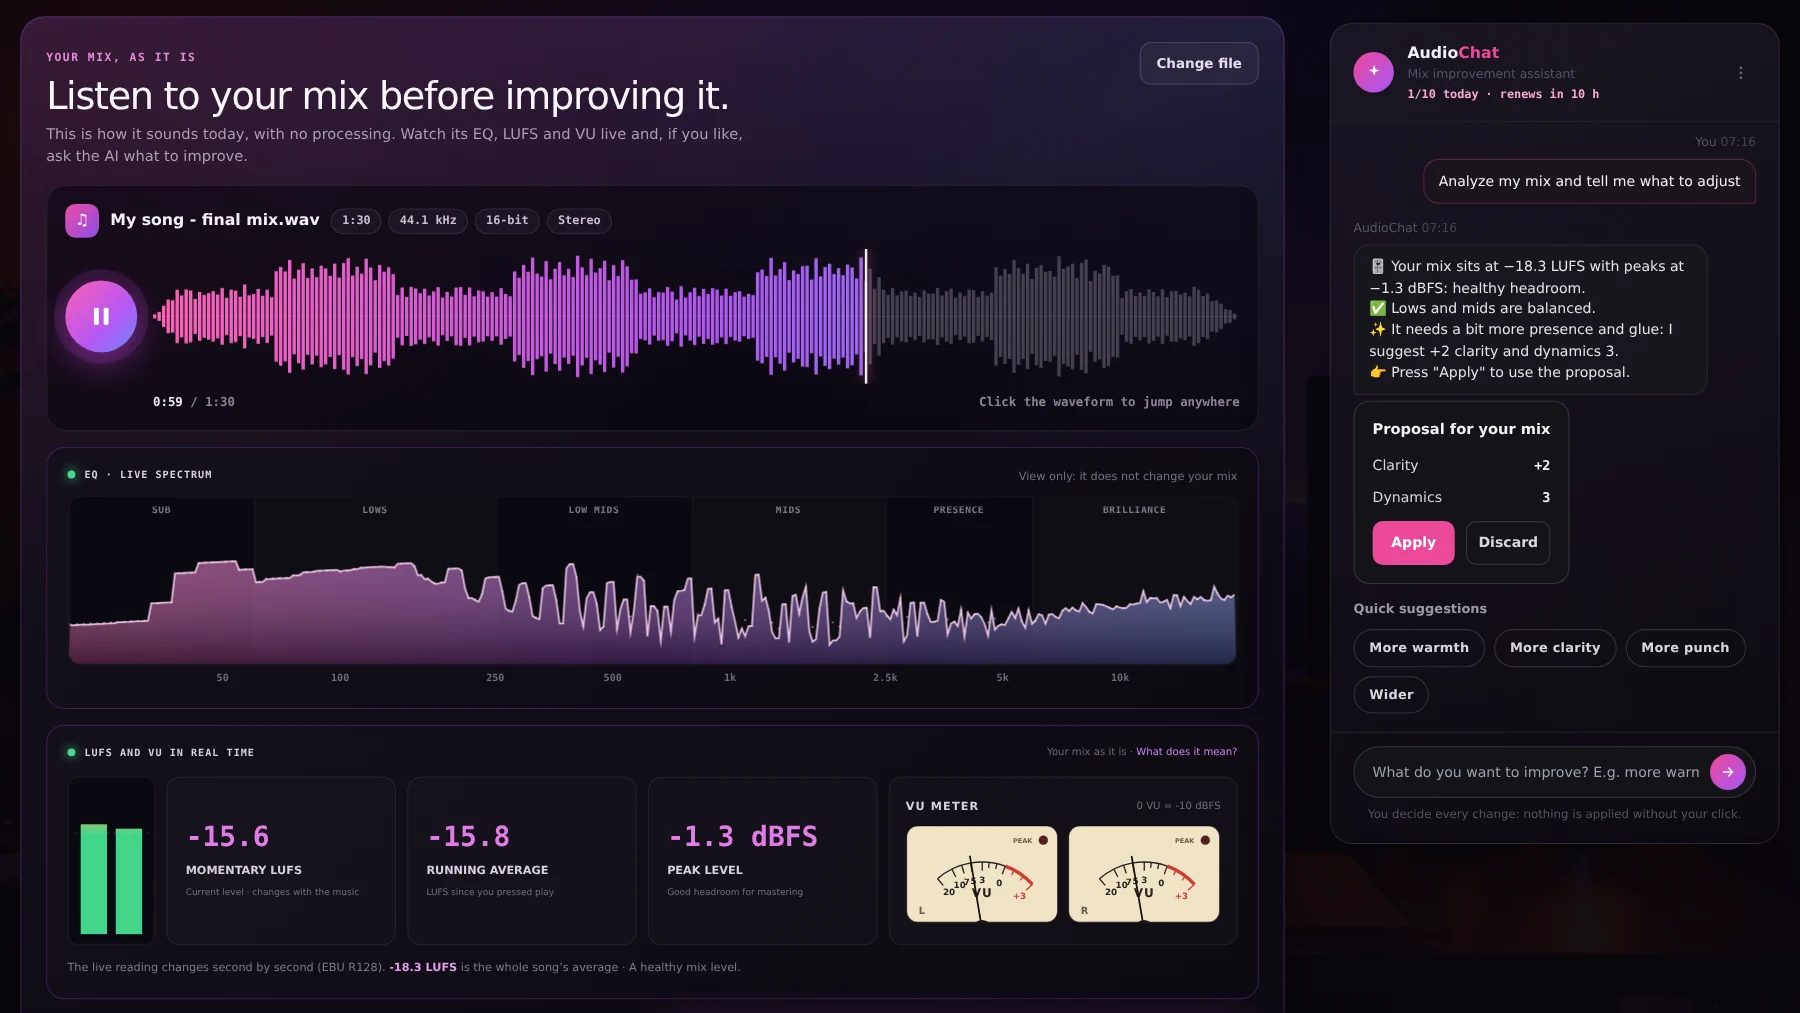Click the -15.6 momentary LUFS value
1800x1013 pixels.
228,837
